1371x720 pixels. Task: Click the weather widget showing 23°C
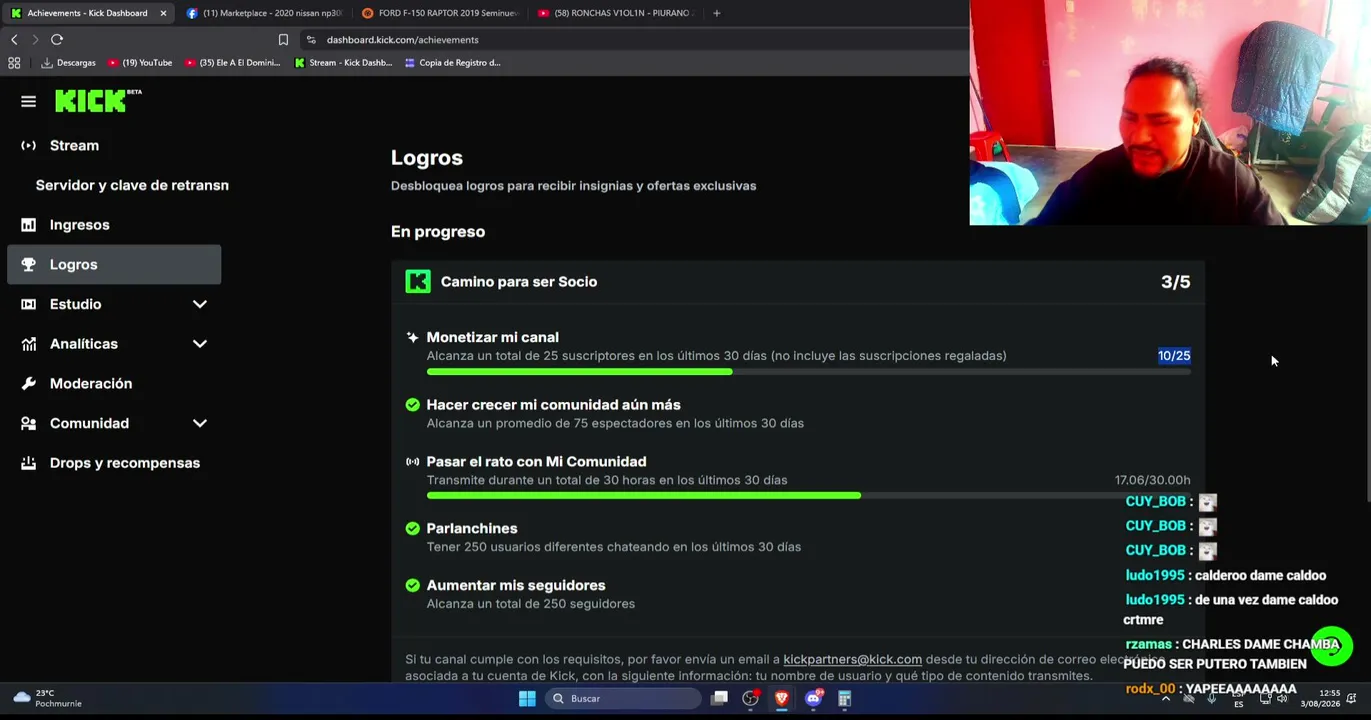click(48, 698)
